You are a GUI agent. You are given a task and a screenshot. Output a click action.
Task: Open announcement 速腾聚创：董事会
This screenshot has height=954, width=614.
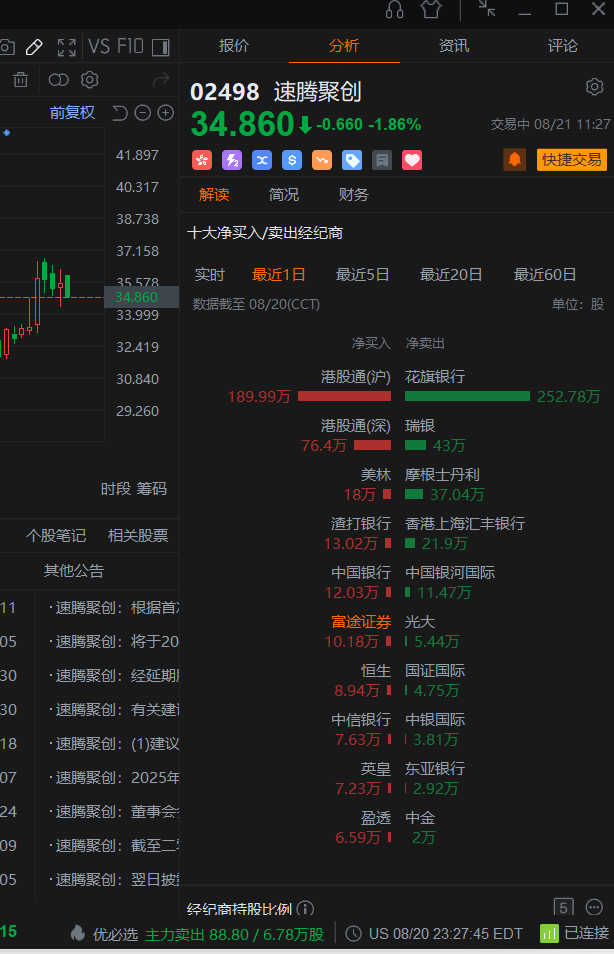pos(114,812)
